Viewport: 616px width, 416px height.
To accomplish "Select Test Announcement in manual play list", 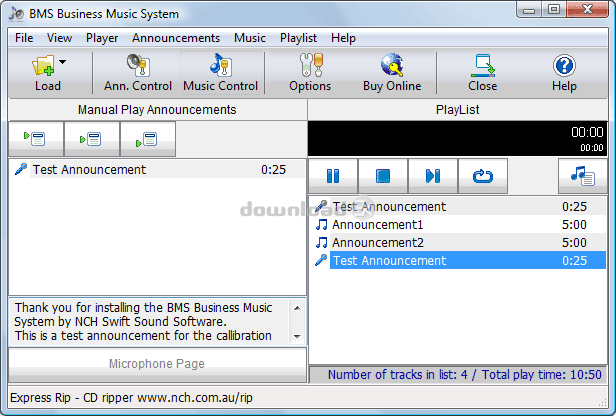I will pyautogui.click(x=158, y=169).
